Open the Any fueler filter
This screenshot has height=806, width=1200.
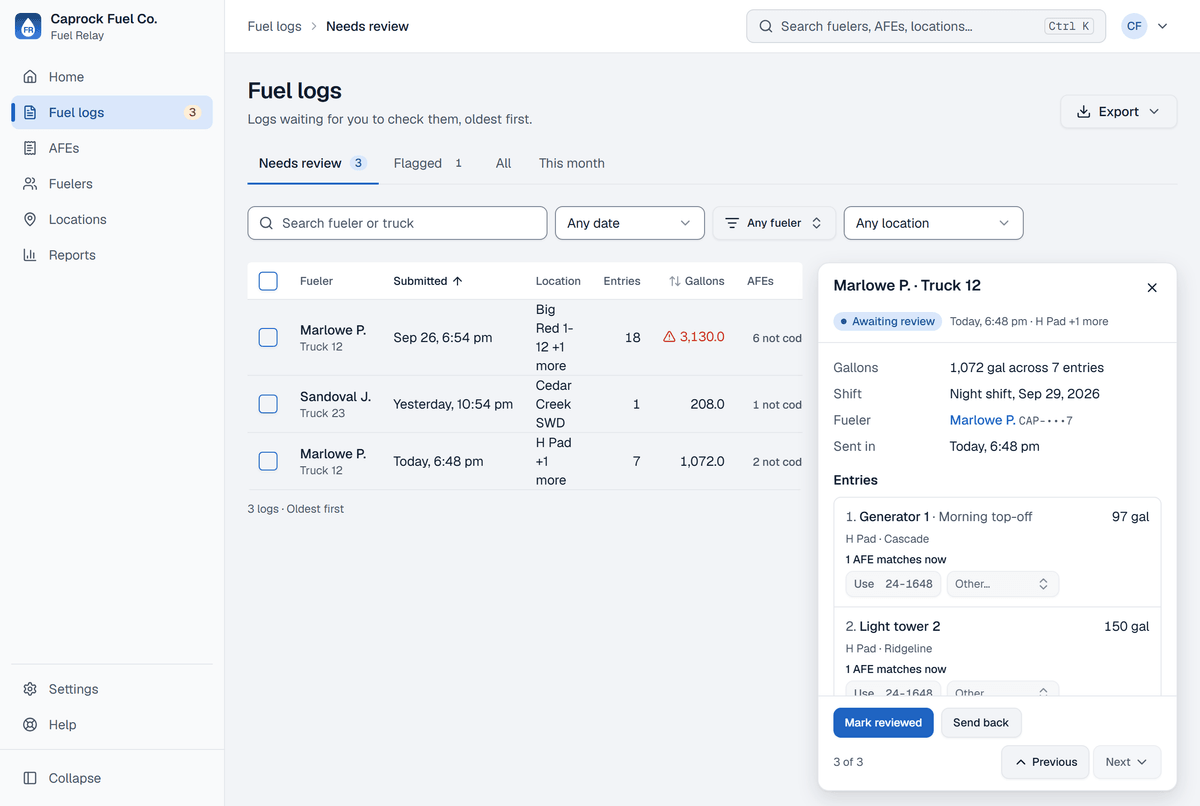pyautogui.click(x=774, y=223)
